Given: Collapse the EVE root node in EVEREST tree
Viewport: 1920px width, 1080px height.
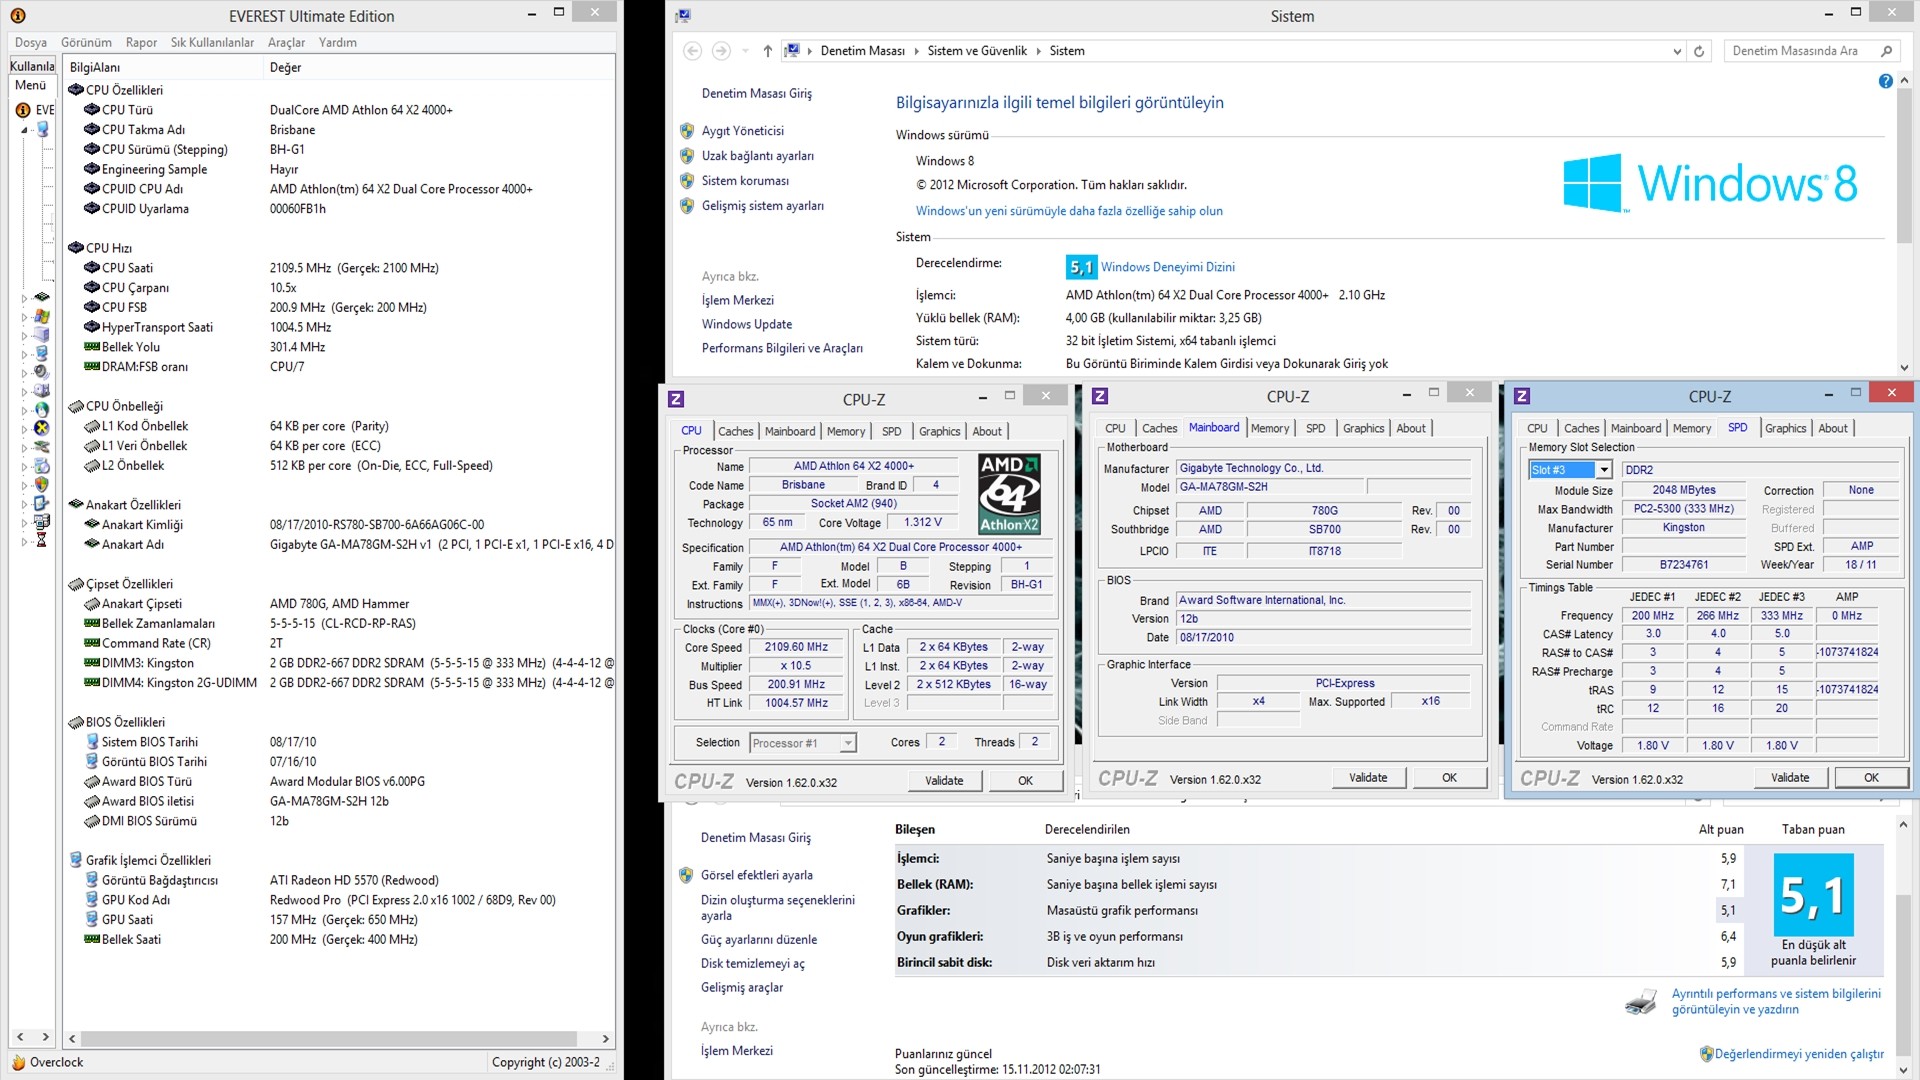Looking at the screenshot, I should [23, 130].
